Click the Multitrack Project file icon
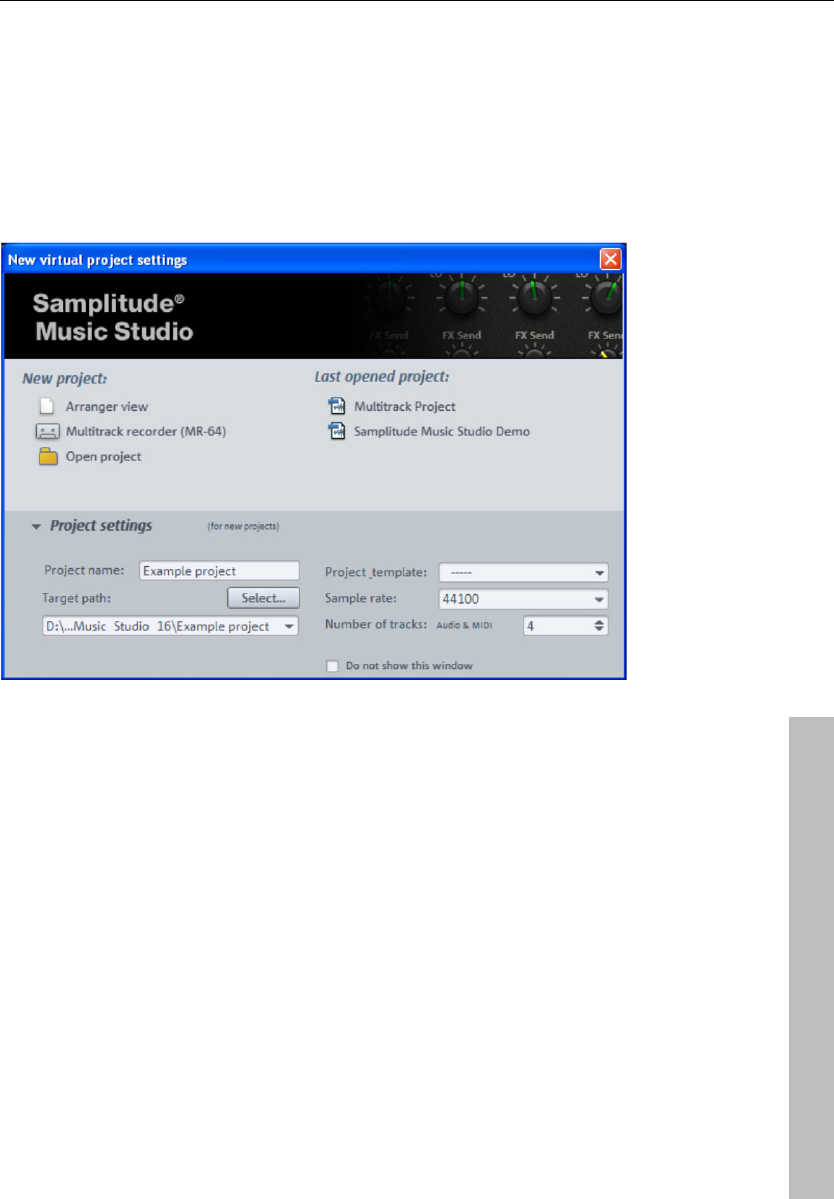Viewport: 834px width, 1199px height. point(336,406)
